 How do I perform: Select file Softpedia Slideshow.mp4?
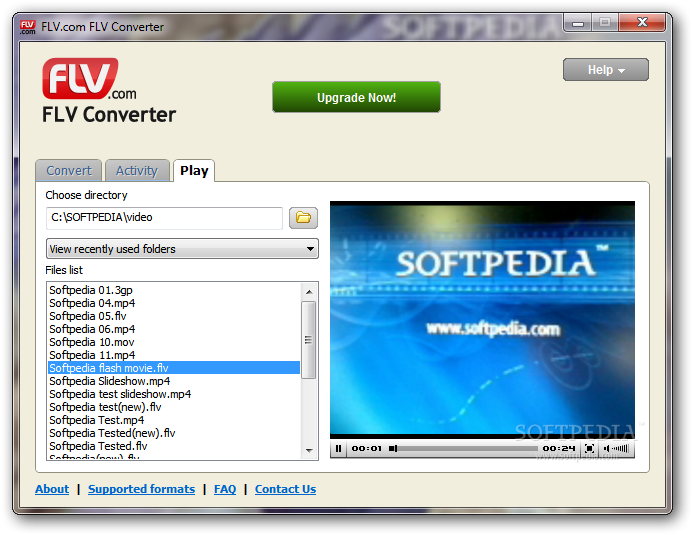(x=174, y=381)
